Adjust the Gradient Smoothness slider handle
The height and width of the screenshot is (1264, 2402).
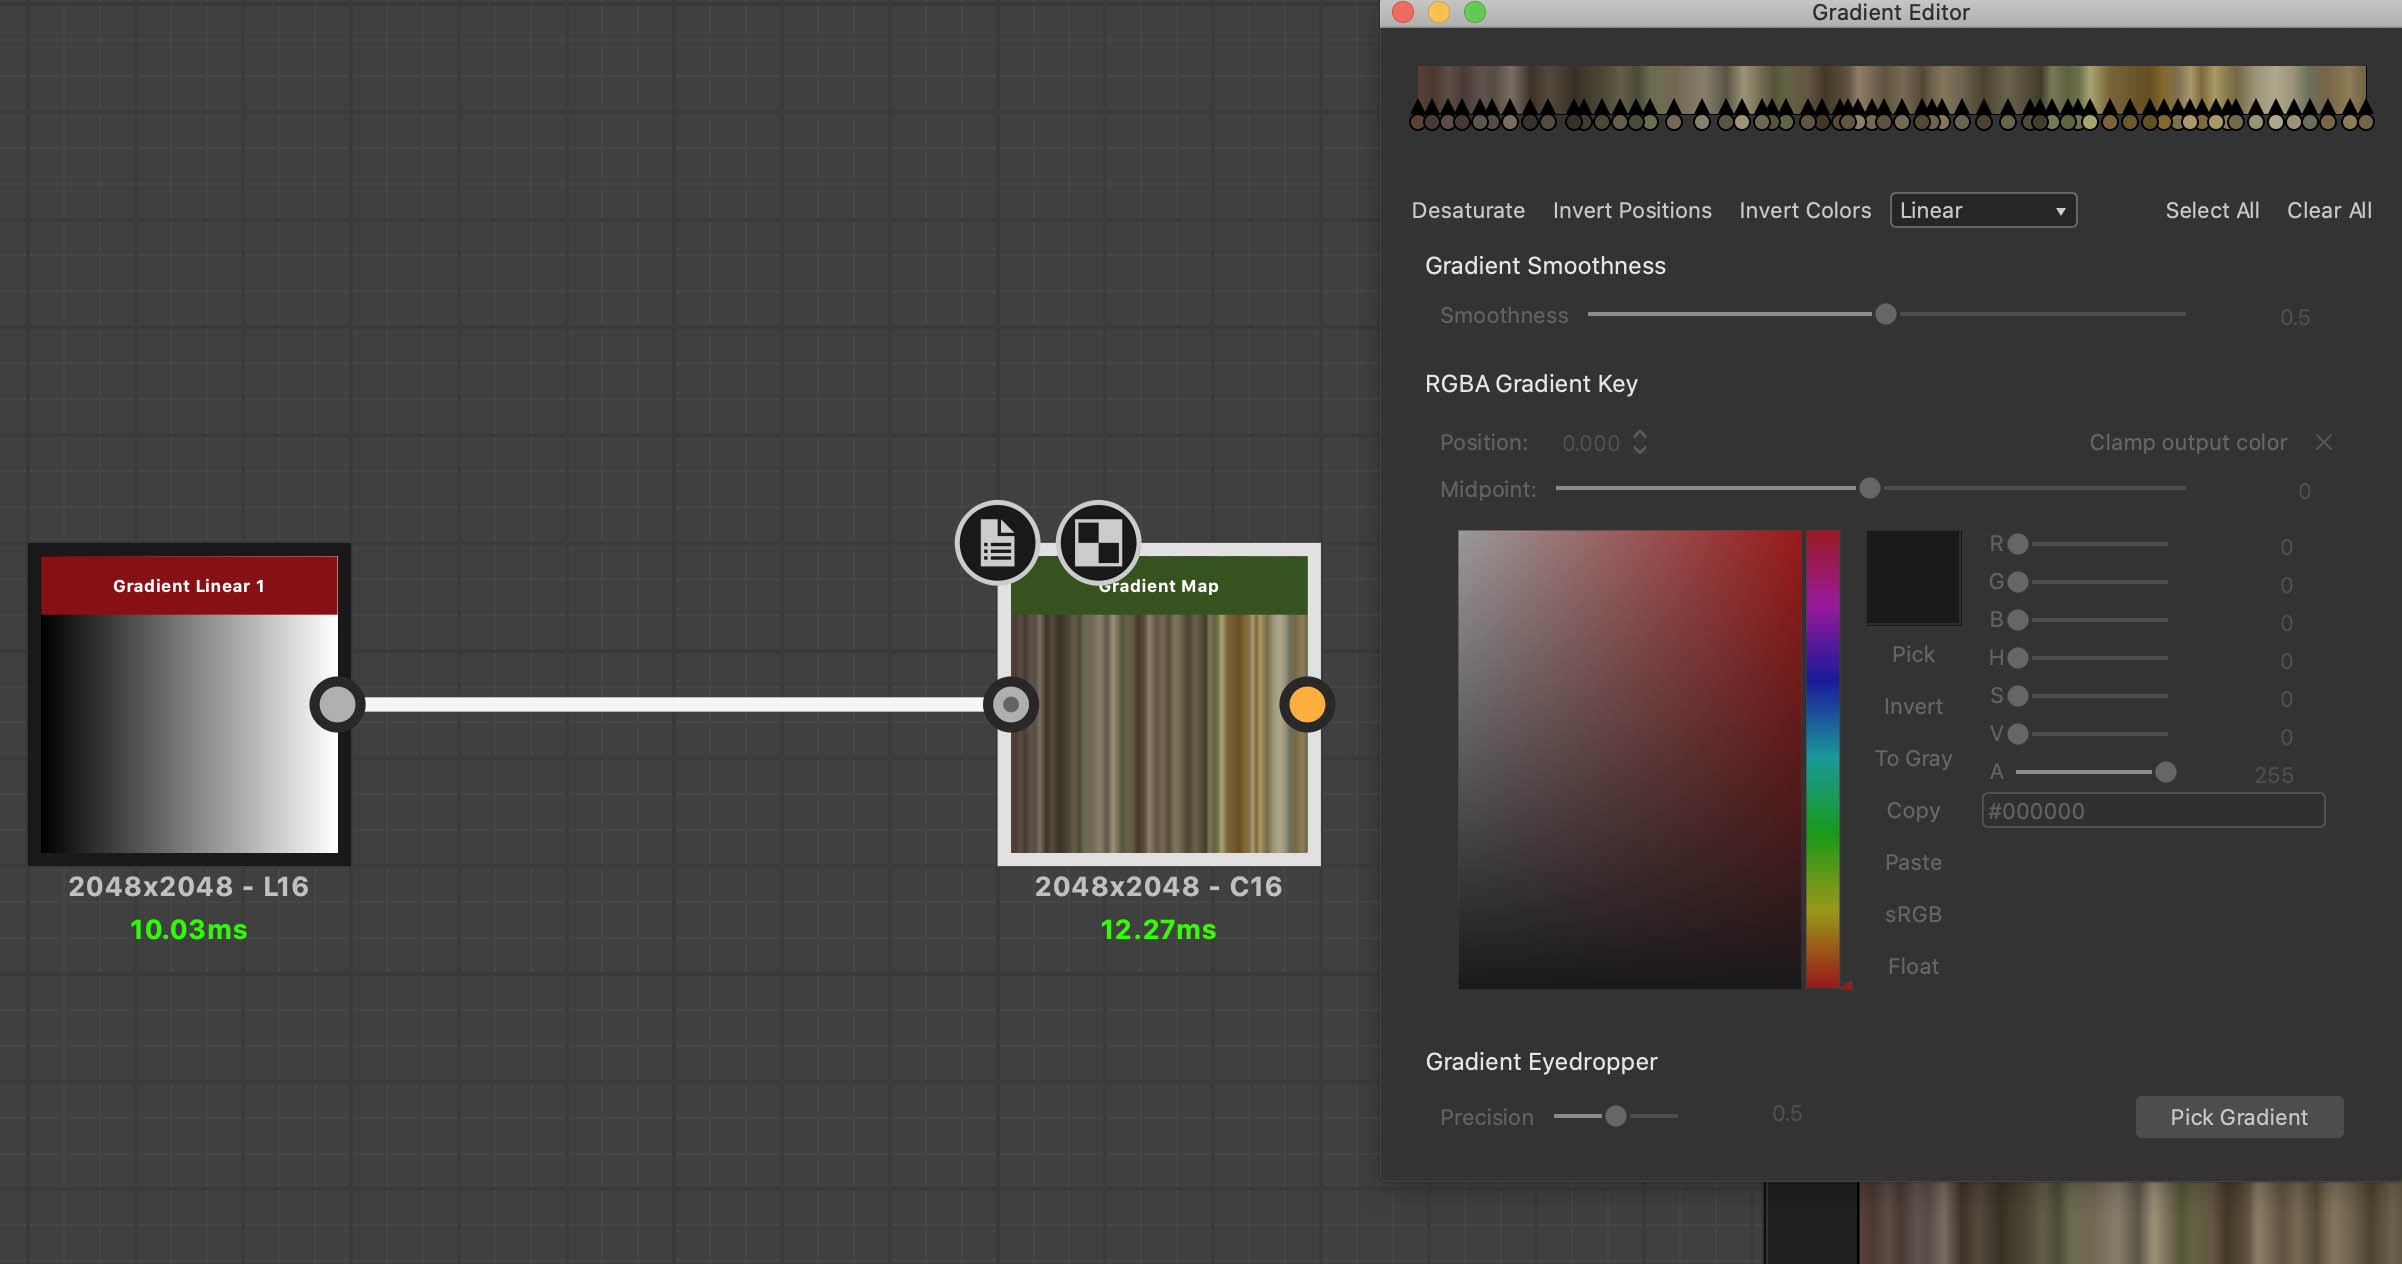pyautogui.click(x=1885, y=314)
